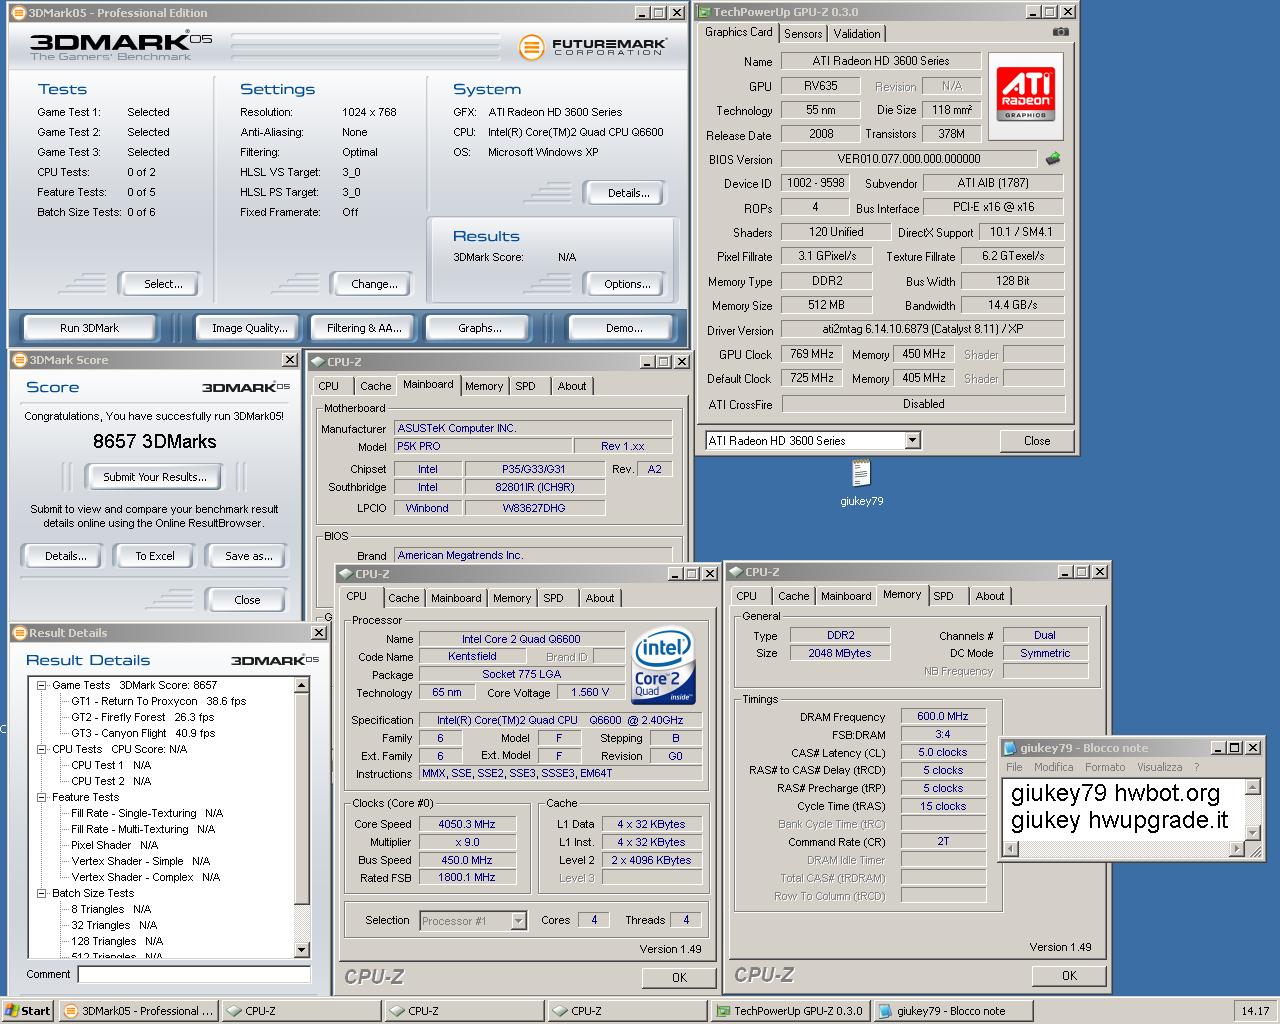
Task: Click the Image Quality button
Action: pyautogui.click(x=250, y=328)
